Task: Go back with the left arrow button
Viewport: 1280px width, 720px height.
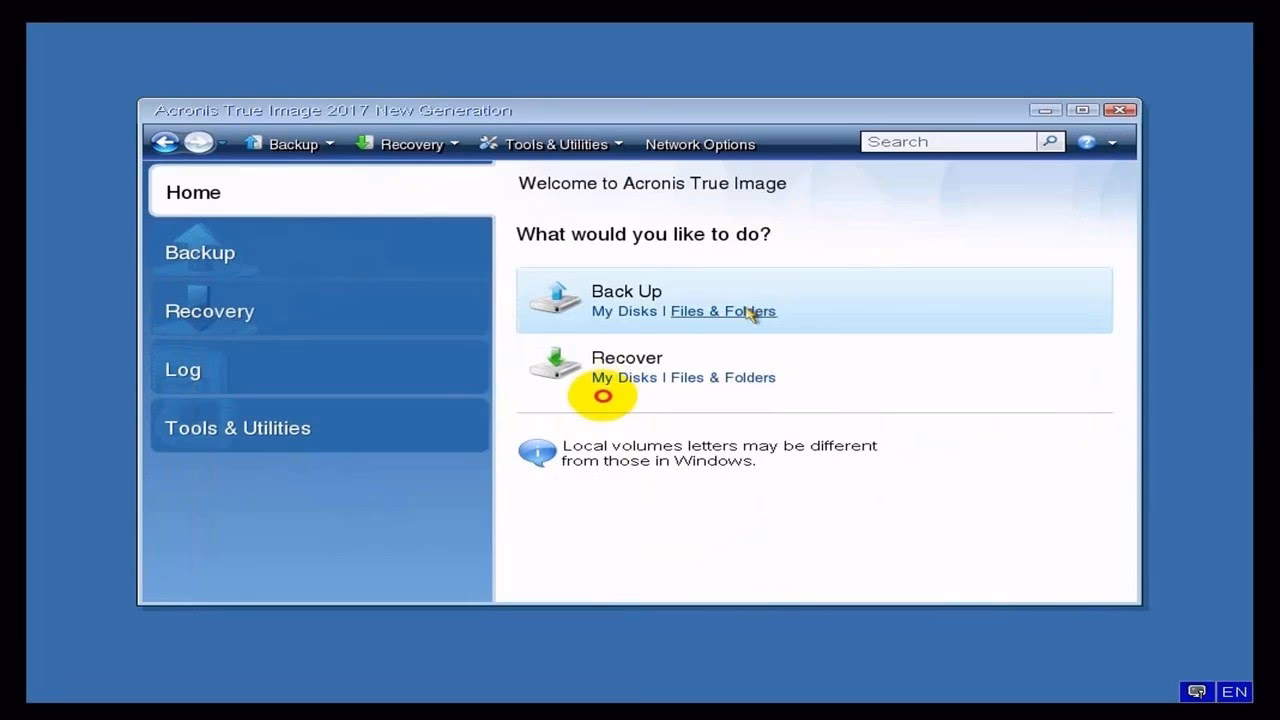Action: [x=165, y=143]
